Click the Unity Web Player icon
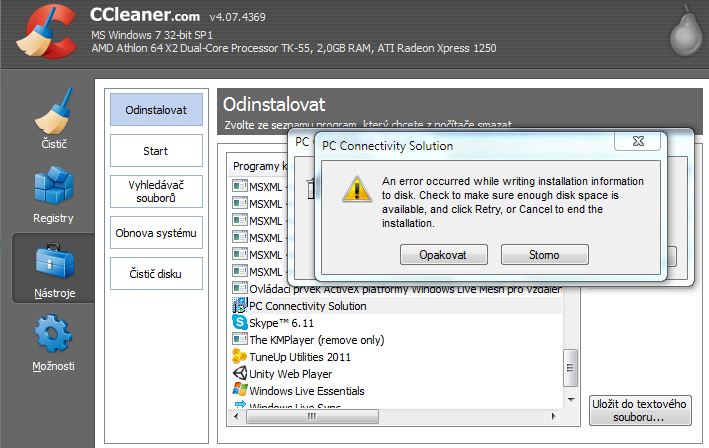 pos(239,373)
